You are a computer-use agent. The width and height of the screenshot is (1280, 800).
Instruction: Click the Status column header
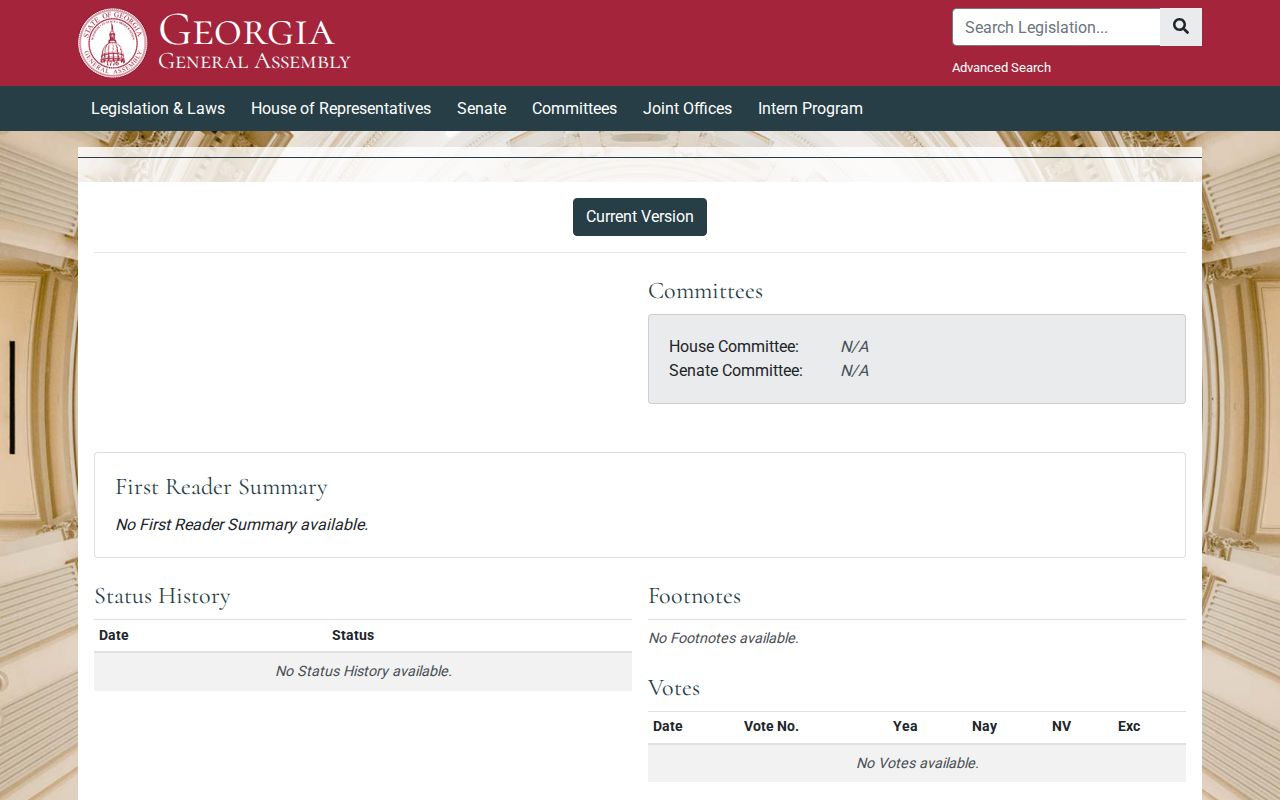pos(353,635)
